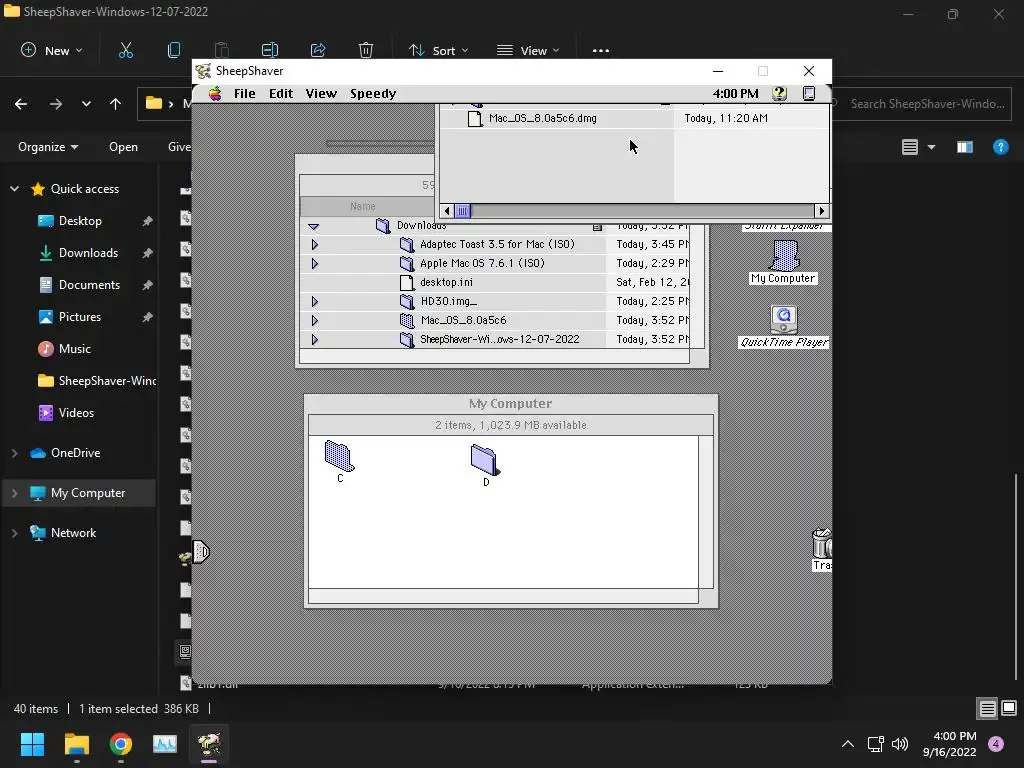
Task: Expand the Adaptec Toast 3.5 for Mac folder
Action: click(x=315, y=244)
